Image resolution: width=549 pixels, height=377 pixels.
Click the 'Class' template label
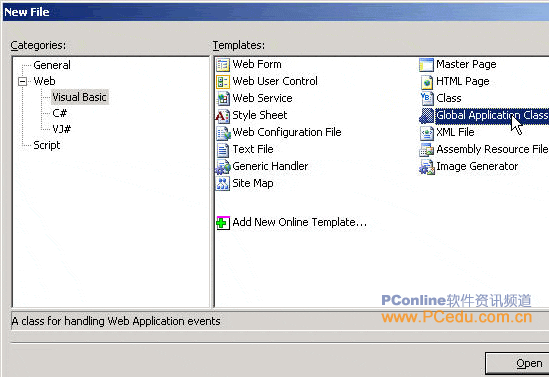[x=449, y=98]
